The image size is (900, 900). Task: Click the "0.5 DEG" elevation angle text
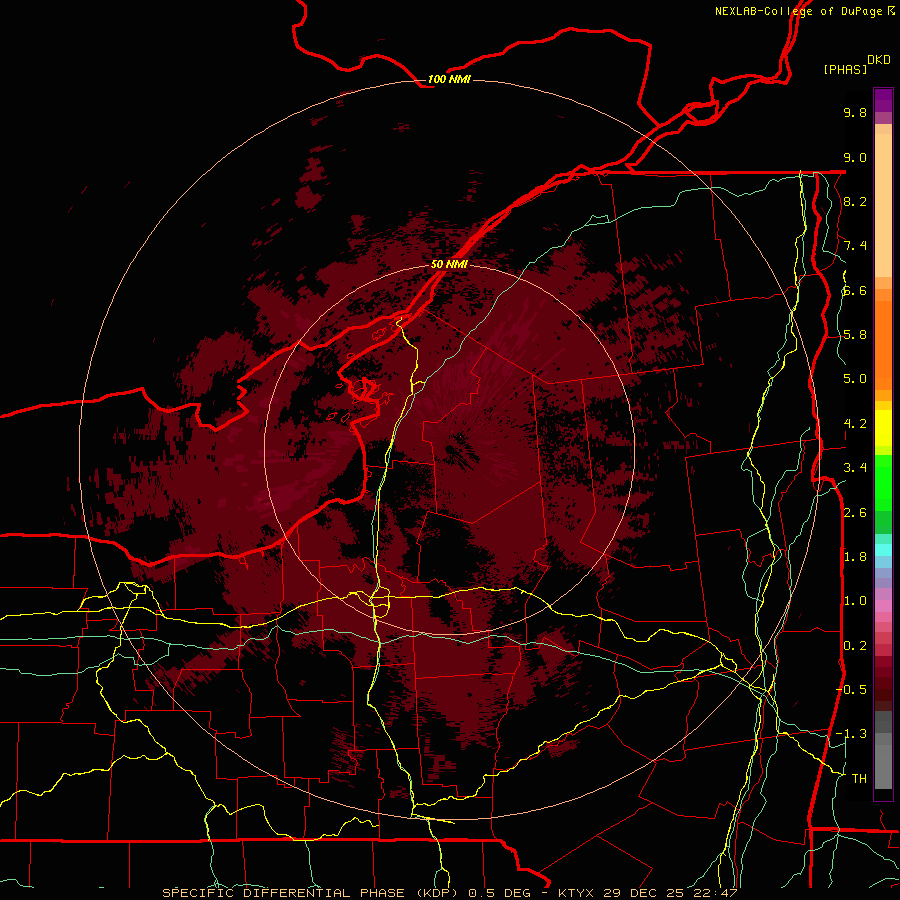tap(502, 893)
